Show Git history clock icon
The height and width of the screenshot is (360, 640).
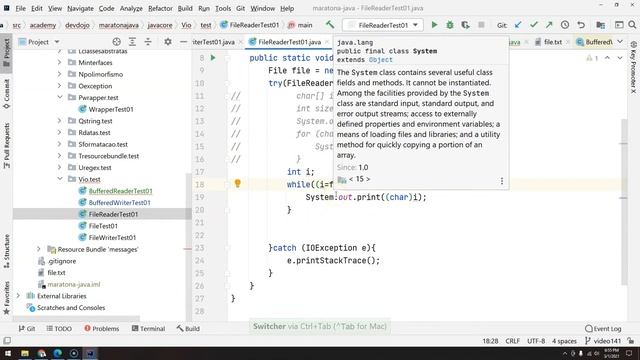pos(565,25)
